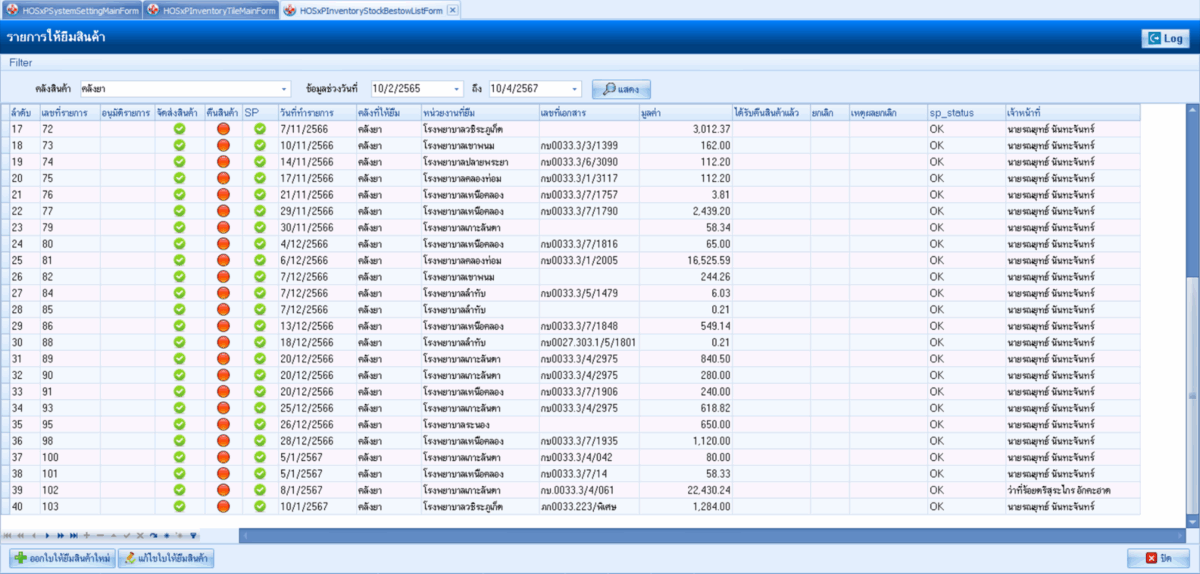Click first record navigator button
Viewport: 1200px width, 574px height.
pos(9,536)
